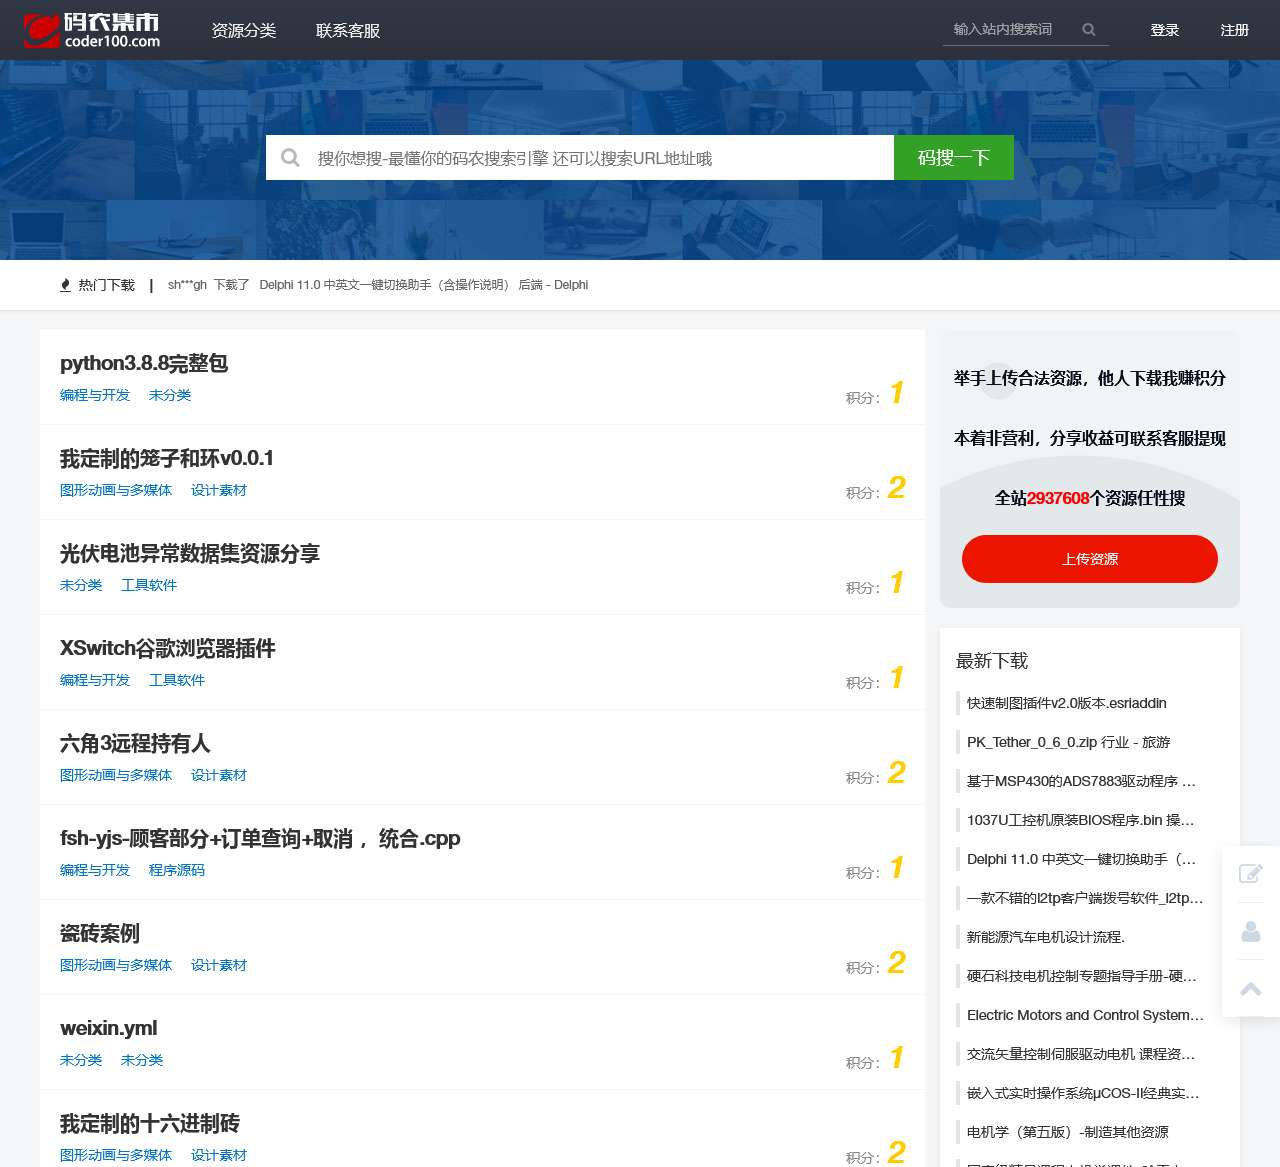Click 未分类 tag under python3.8.8完整包
Screen dimensions: 1280x1167
tap(170, 395)
